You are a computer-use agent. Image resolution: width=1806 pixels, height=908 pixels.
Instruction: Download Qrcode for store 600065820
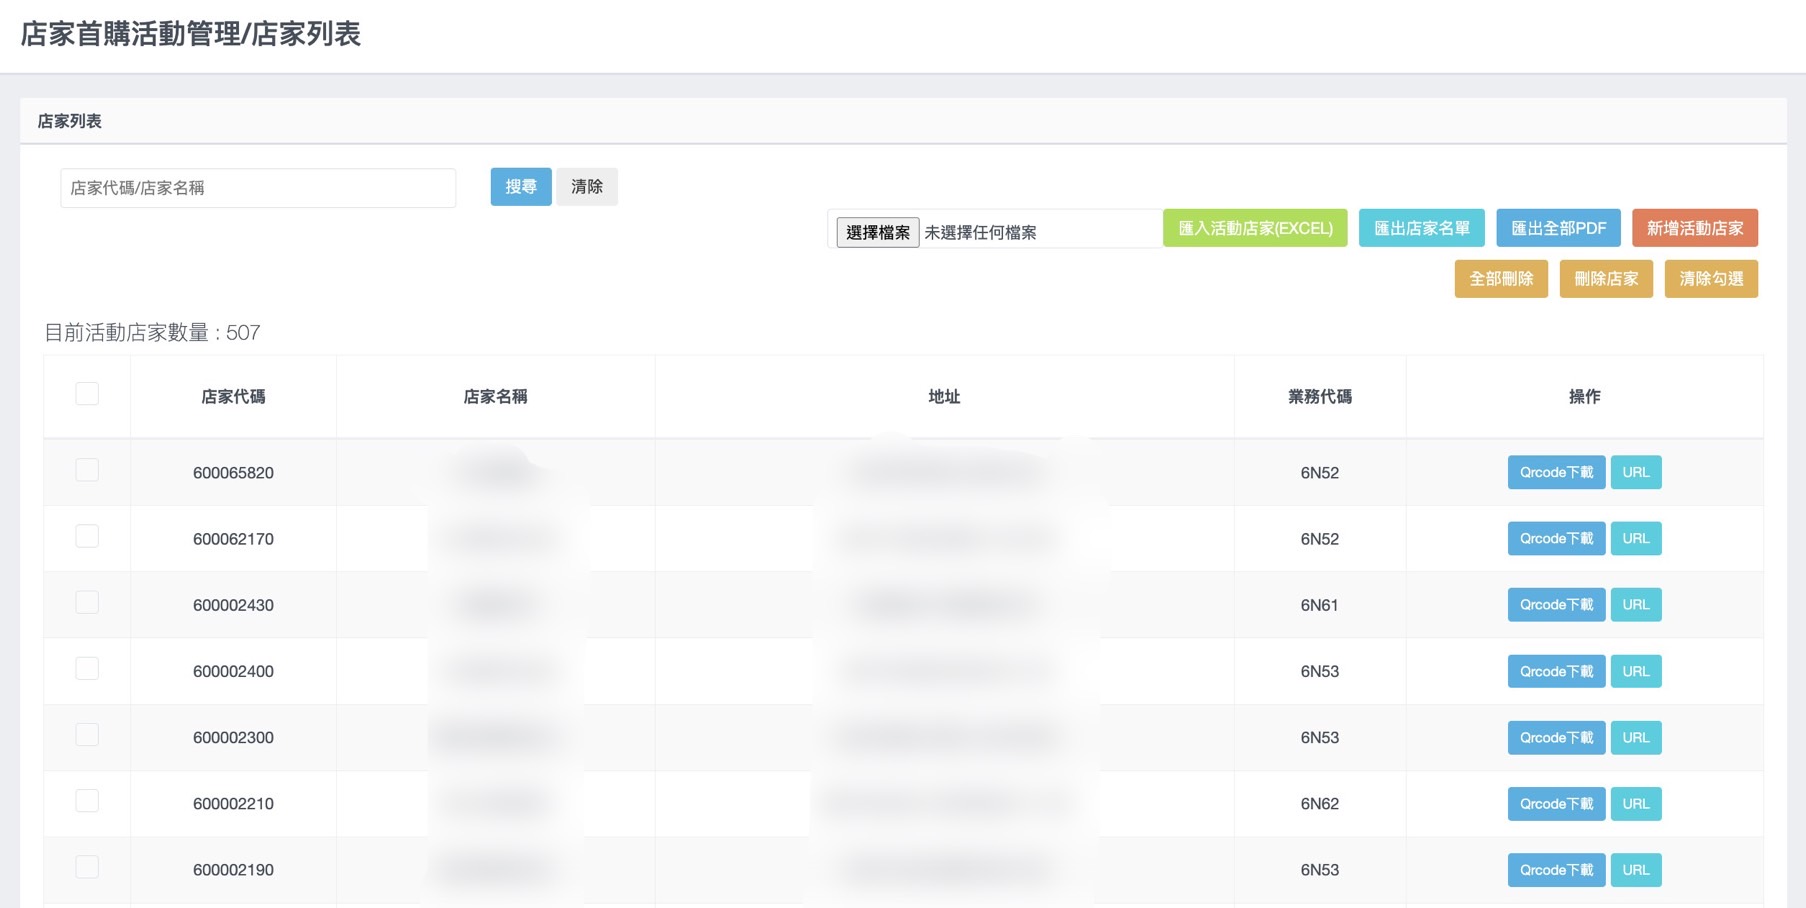coord(1555,472)
